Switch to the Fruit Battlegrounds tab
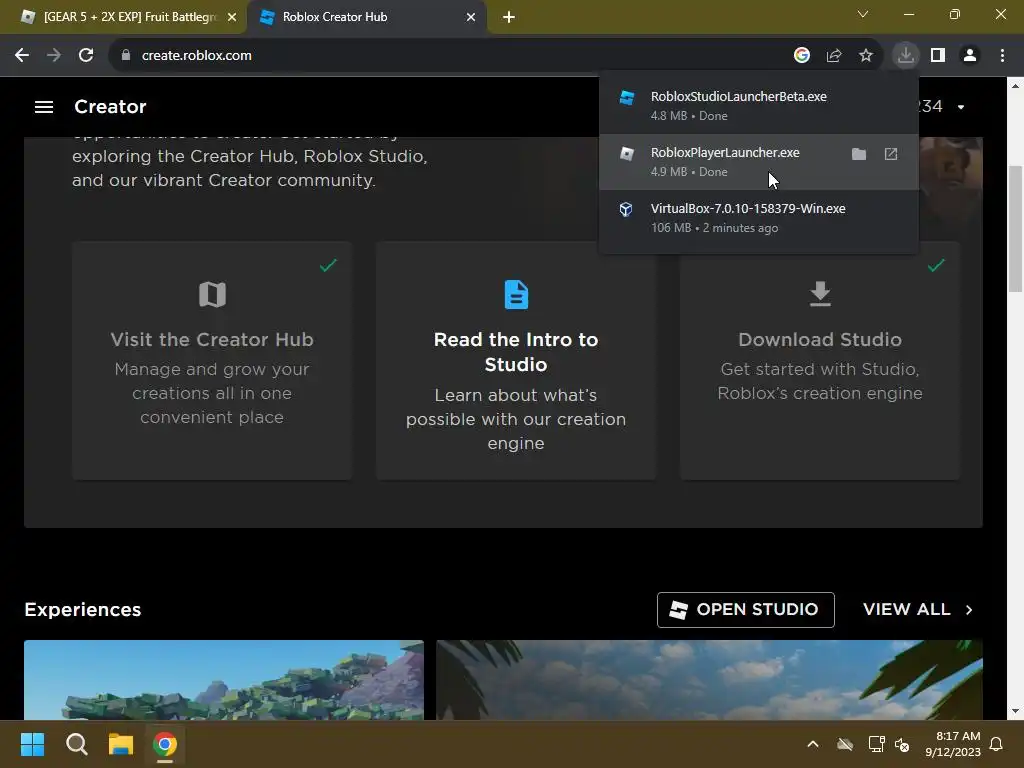The image size is (1024, 768). pos(123,17)
